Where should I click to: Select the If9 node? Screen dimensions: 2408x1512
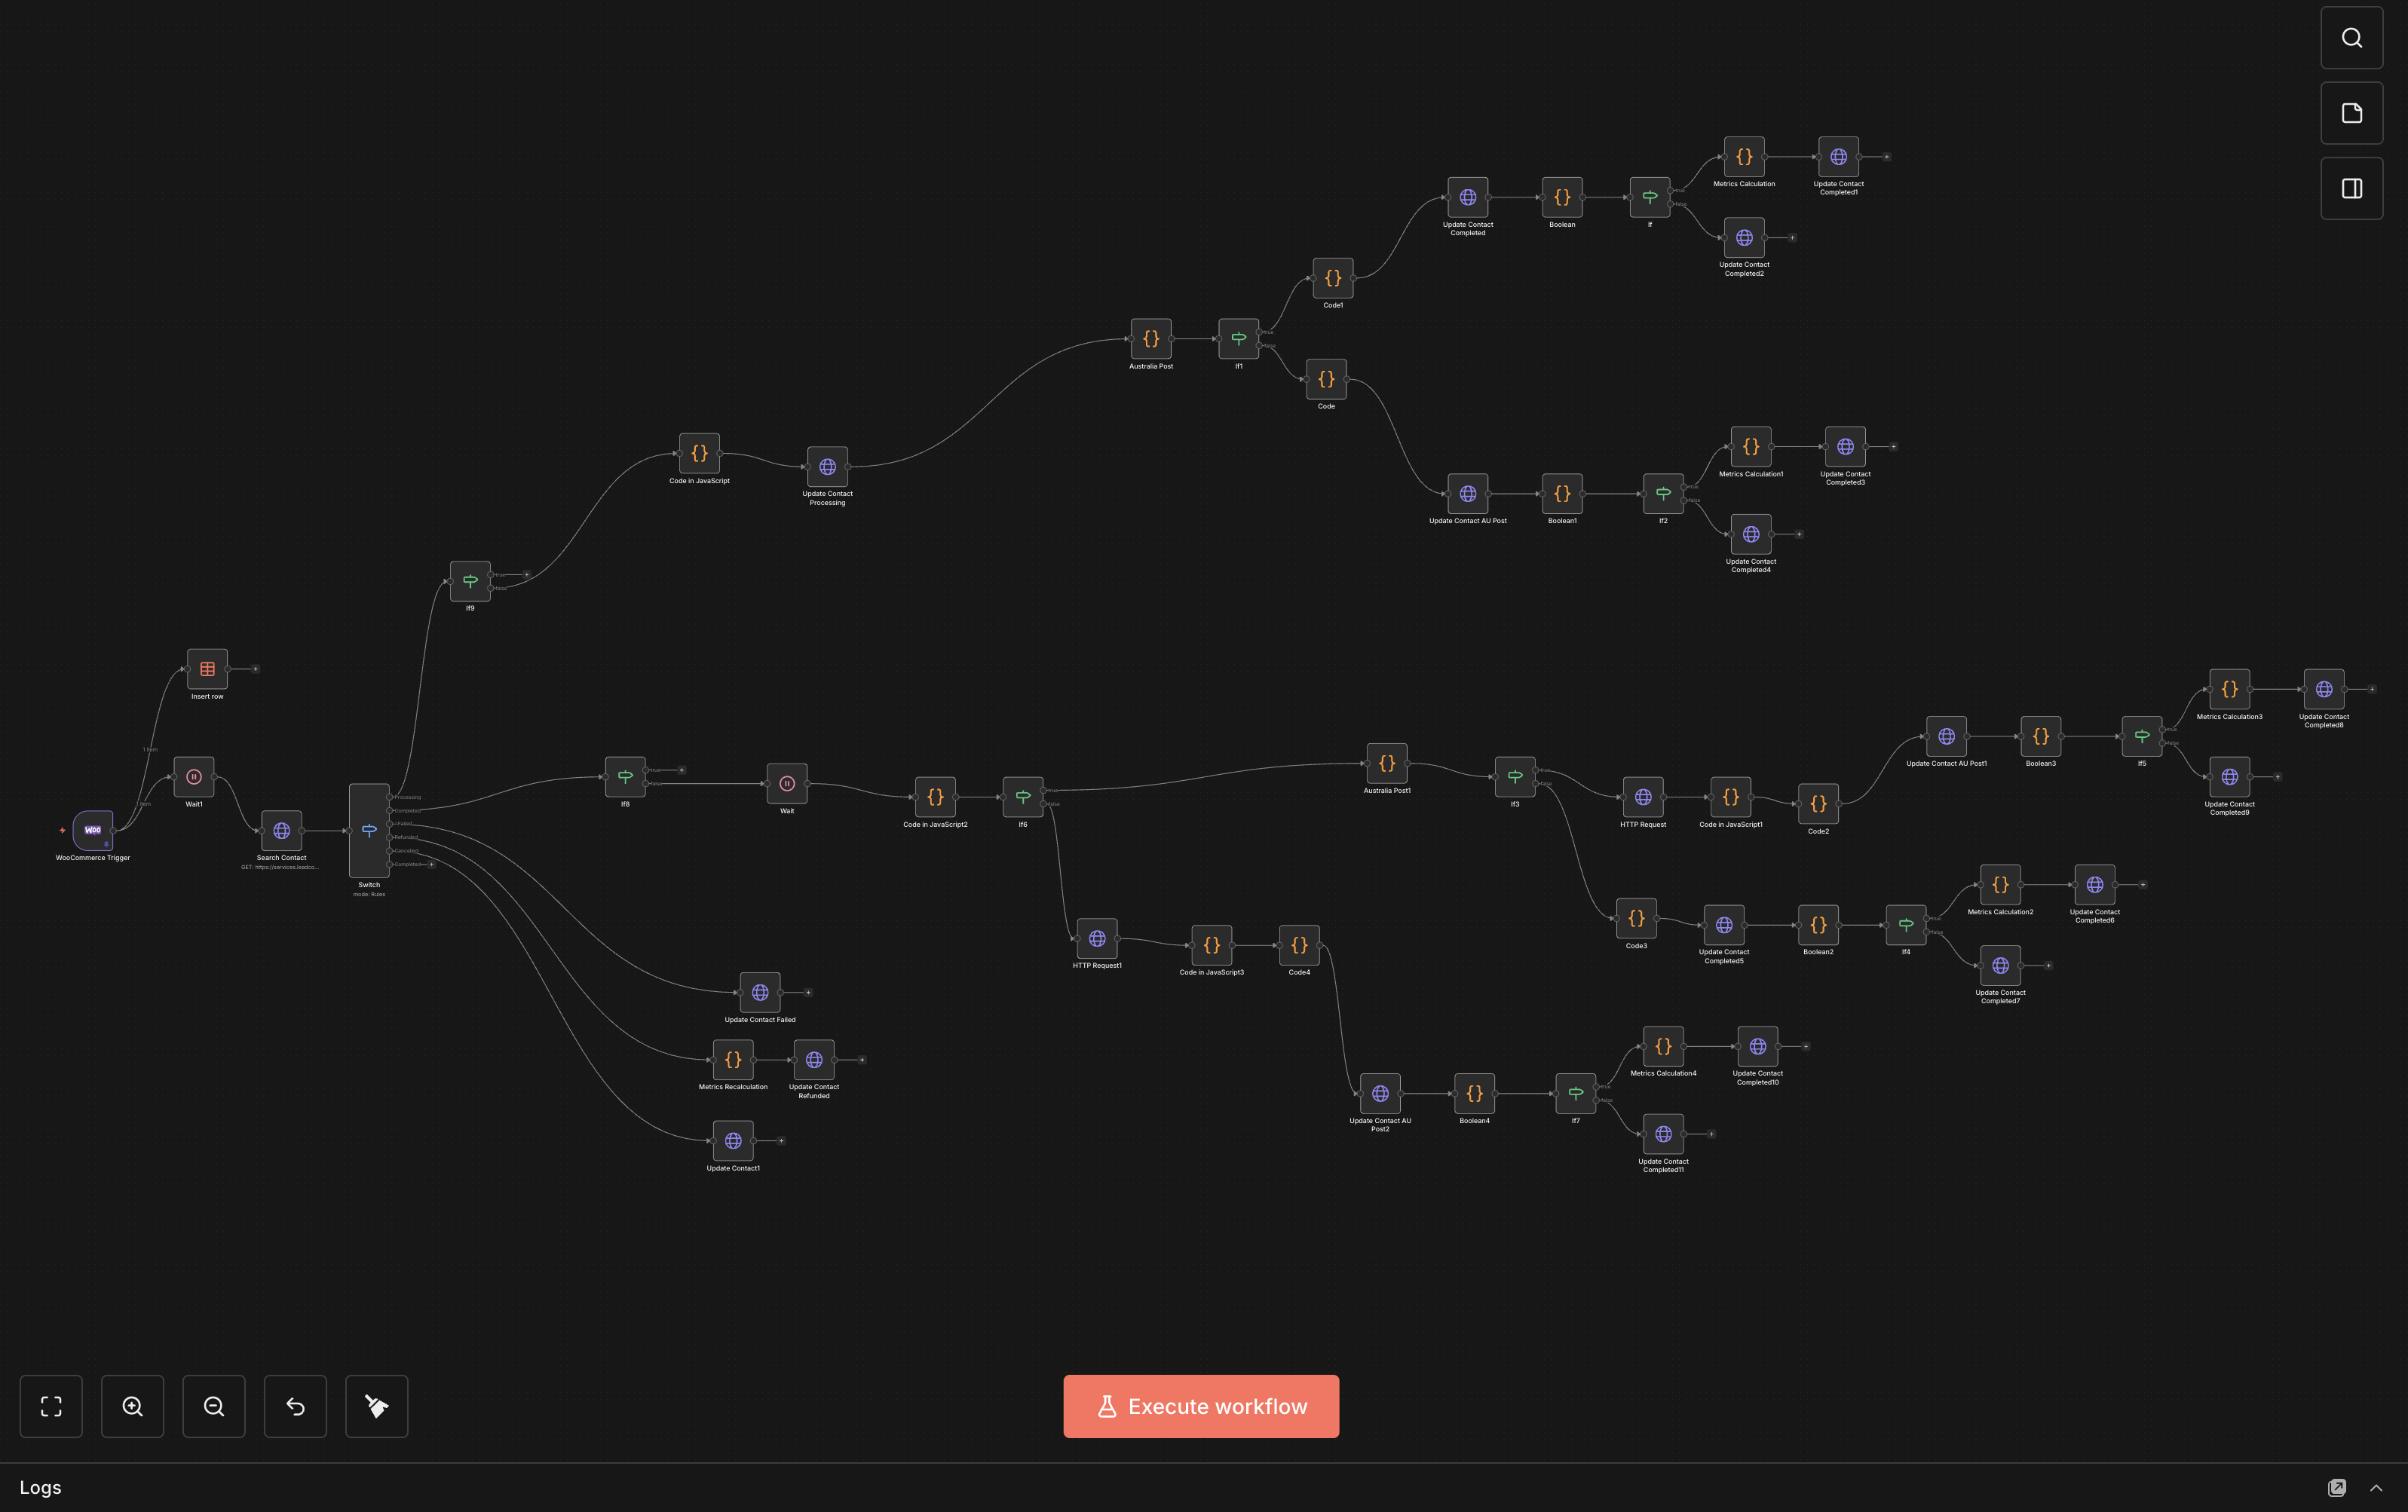(x=470, y=581)
